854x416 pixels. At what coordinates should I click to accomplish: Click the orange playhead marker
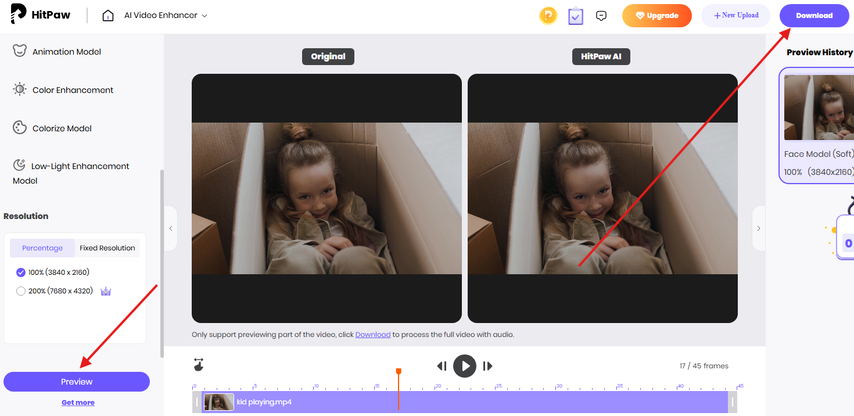click(399, 371)
